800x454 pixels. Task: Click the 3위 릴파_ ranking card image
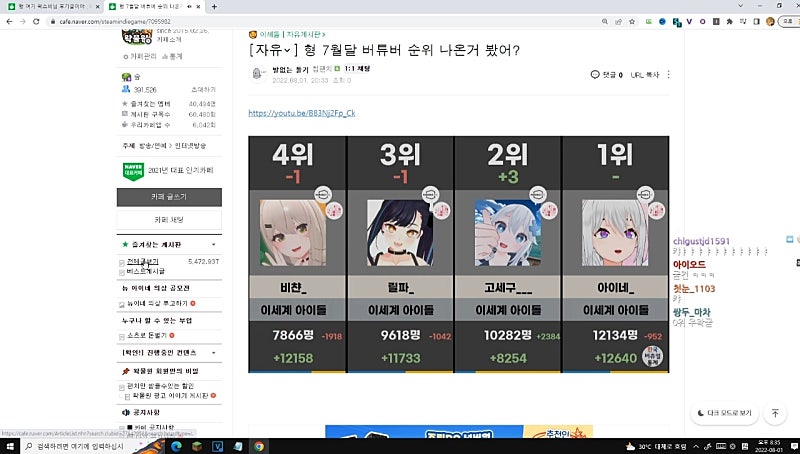click(400, 233)
